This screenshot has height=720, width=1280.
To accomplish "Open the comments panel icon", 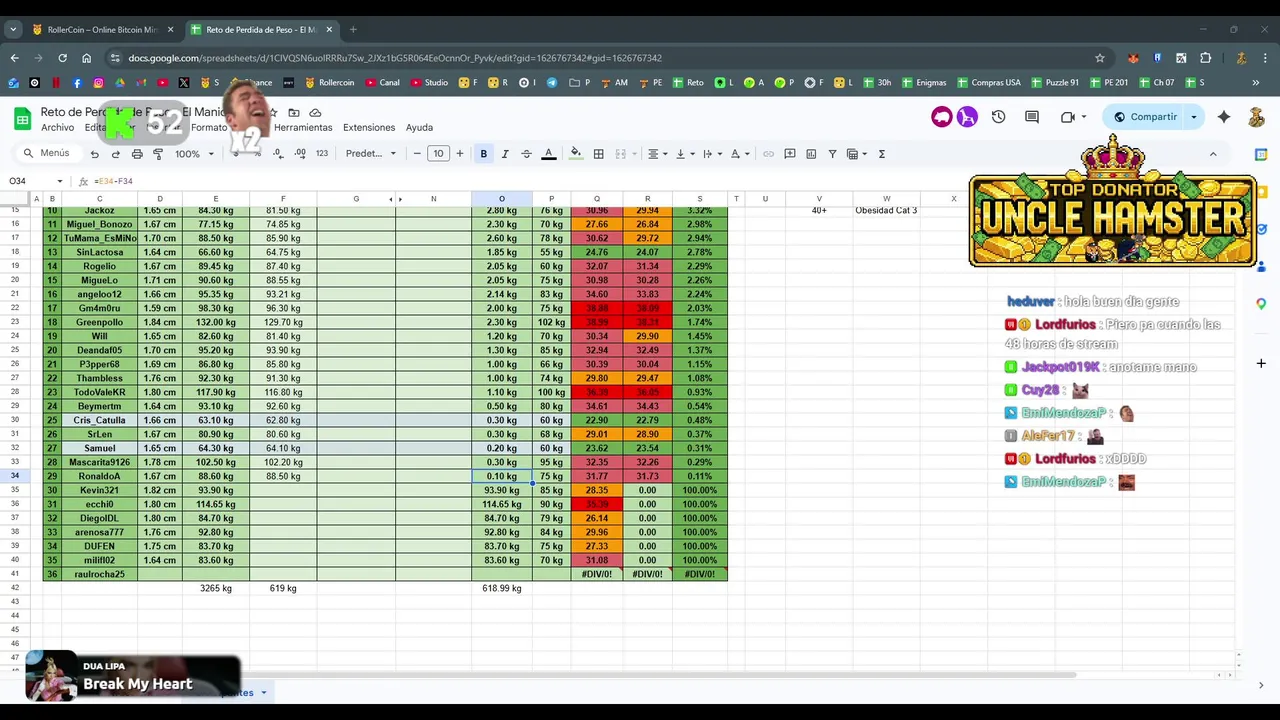I will click(1032, 117).
